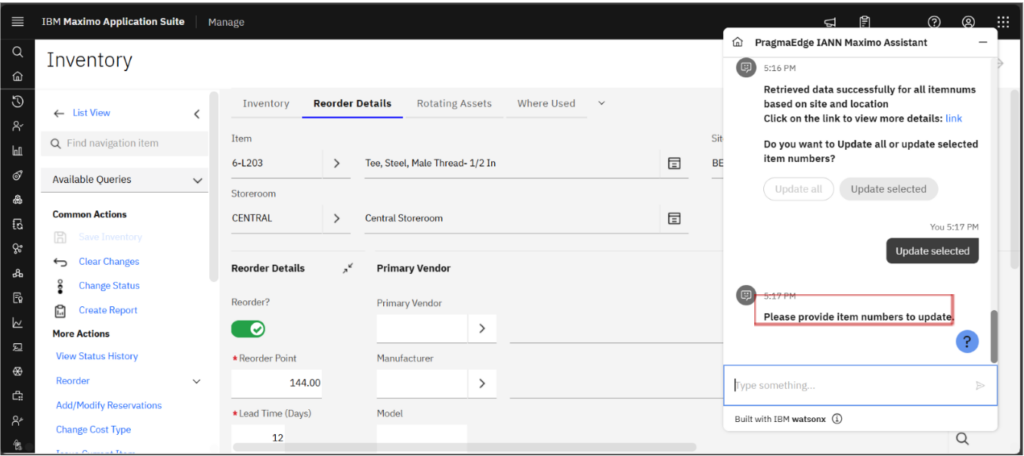
Task: Open the Manufacturer chevron menu
Action: point(482,383)
